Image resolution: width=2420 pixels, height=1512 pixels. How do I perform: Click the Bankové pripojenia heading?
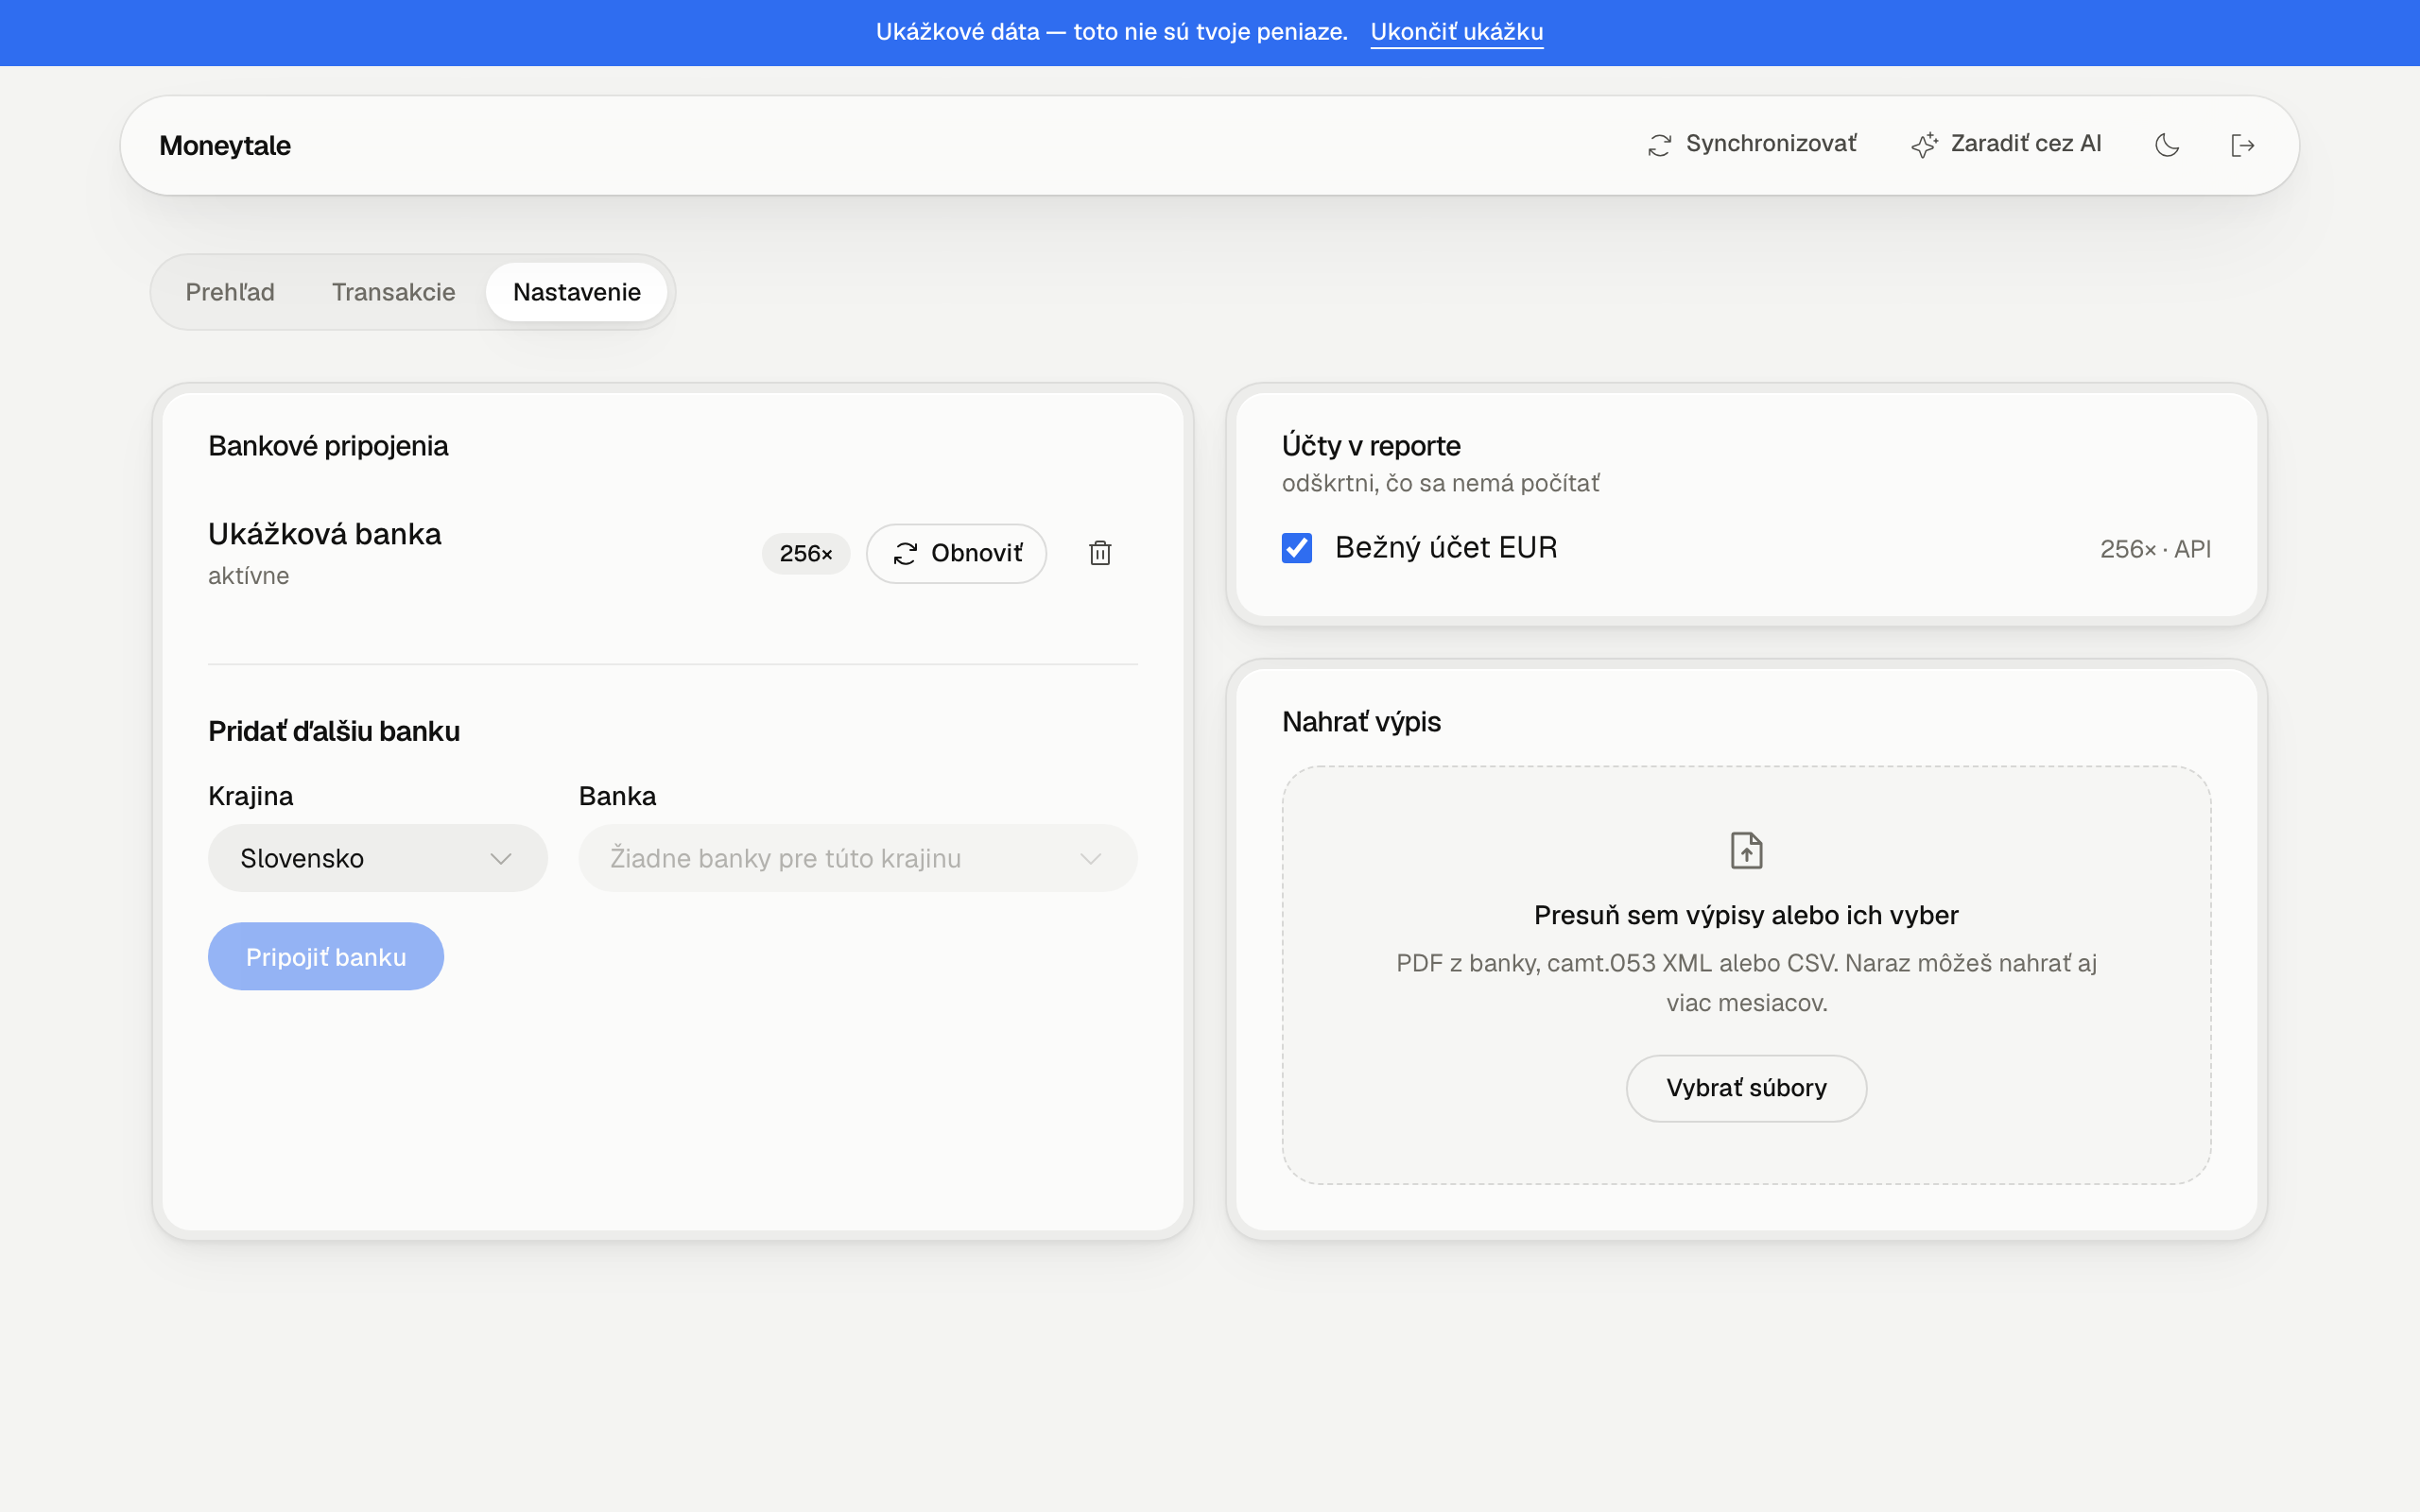[328, 446]
